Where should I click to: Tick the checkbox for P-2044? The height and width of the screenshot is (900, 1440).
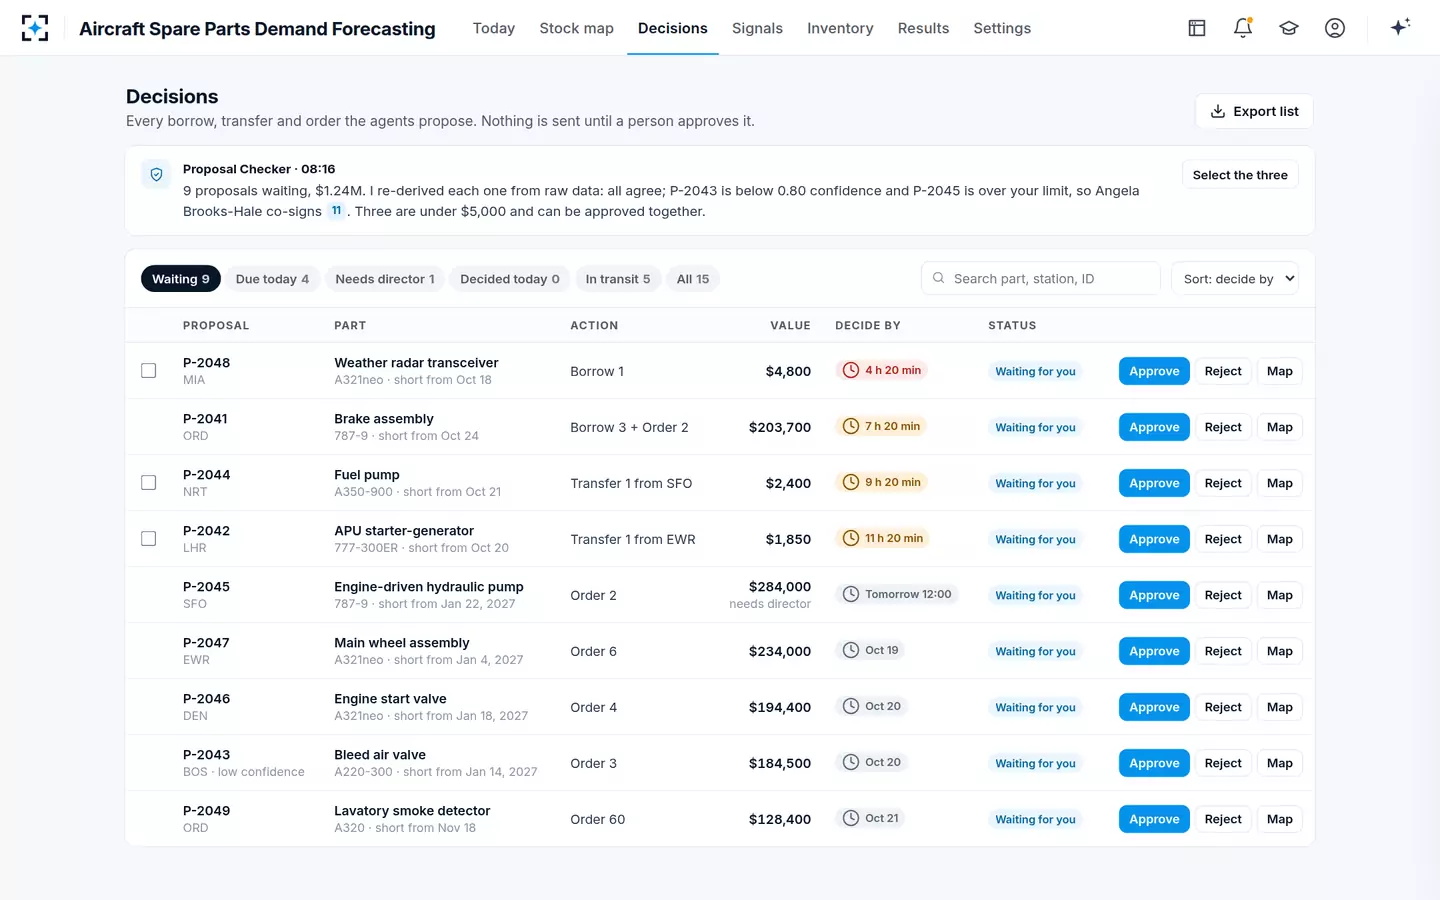point(149,483)
